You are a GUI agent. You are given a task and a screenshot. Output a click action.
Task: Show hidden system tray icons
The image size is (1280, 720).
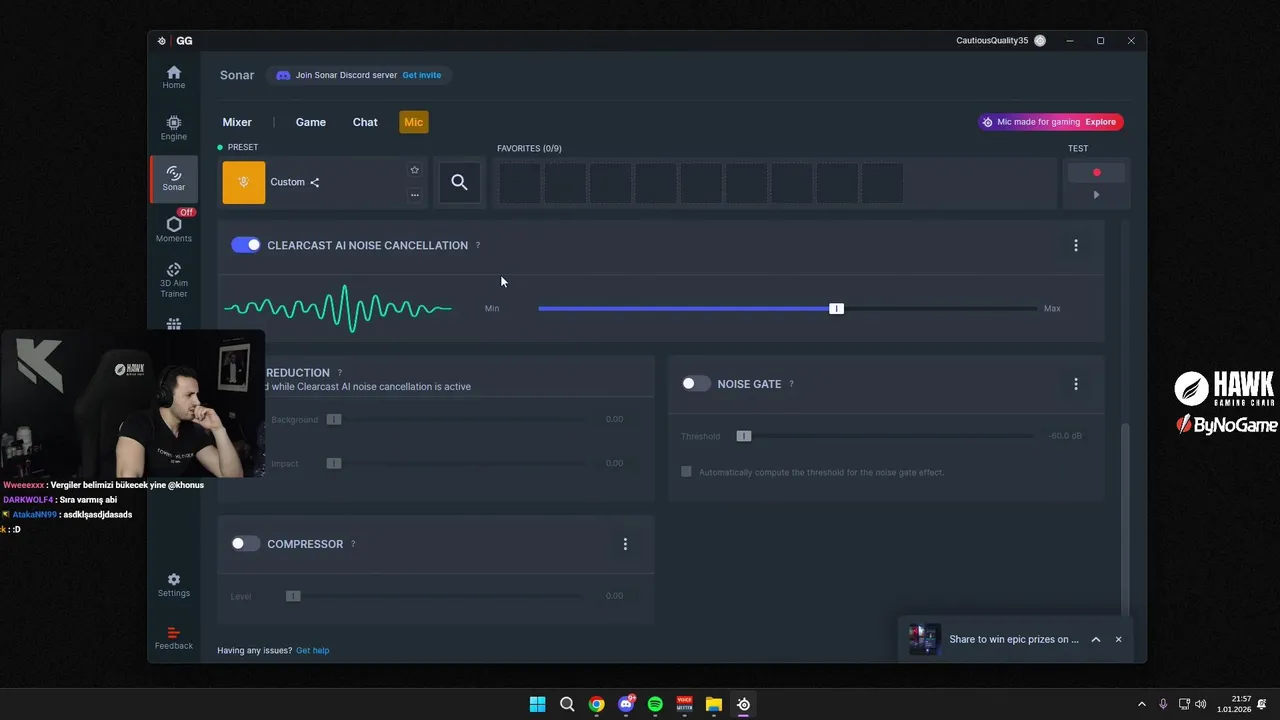click(x=1141, y=704)
